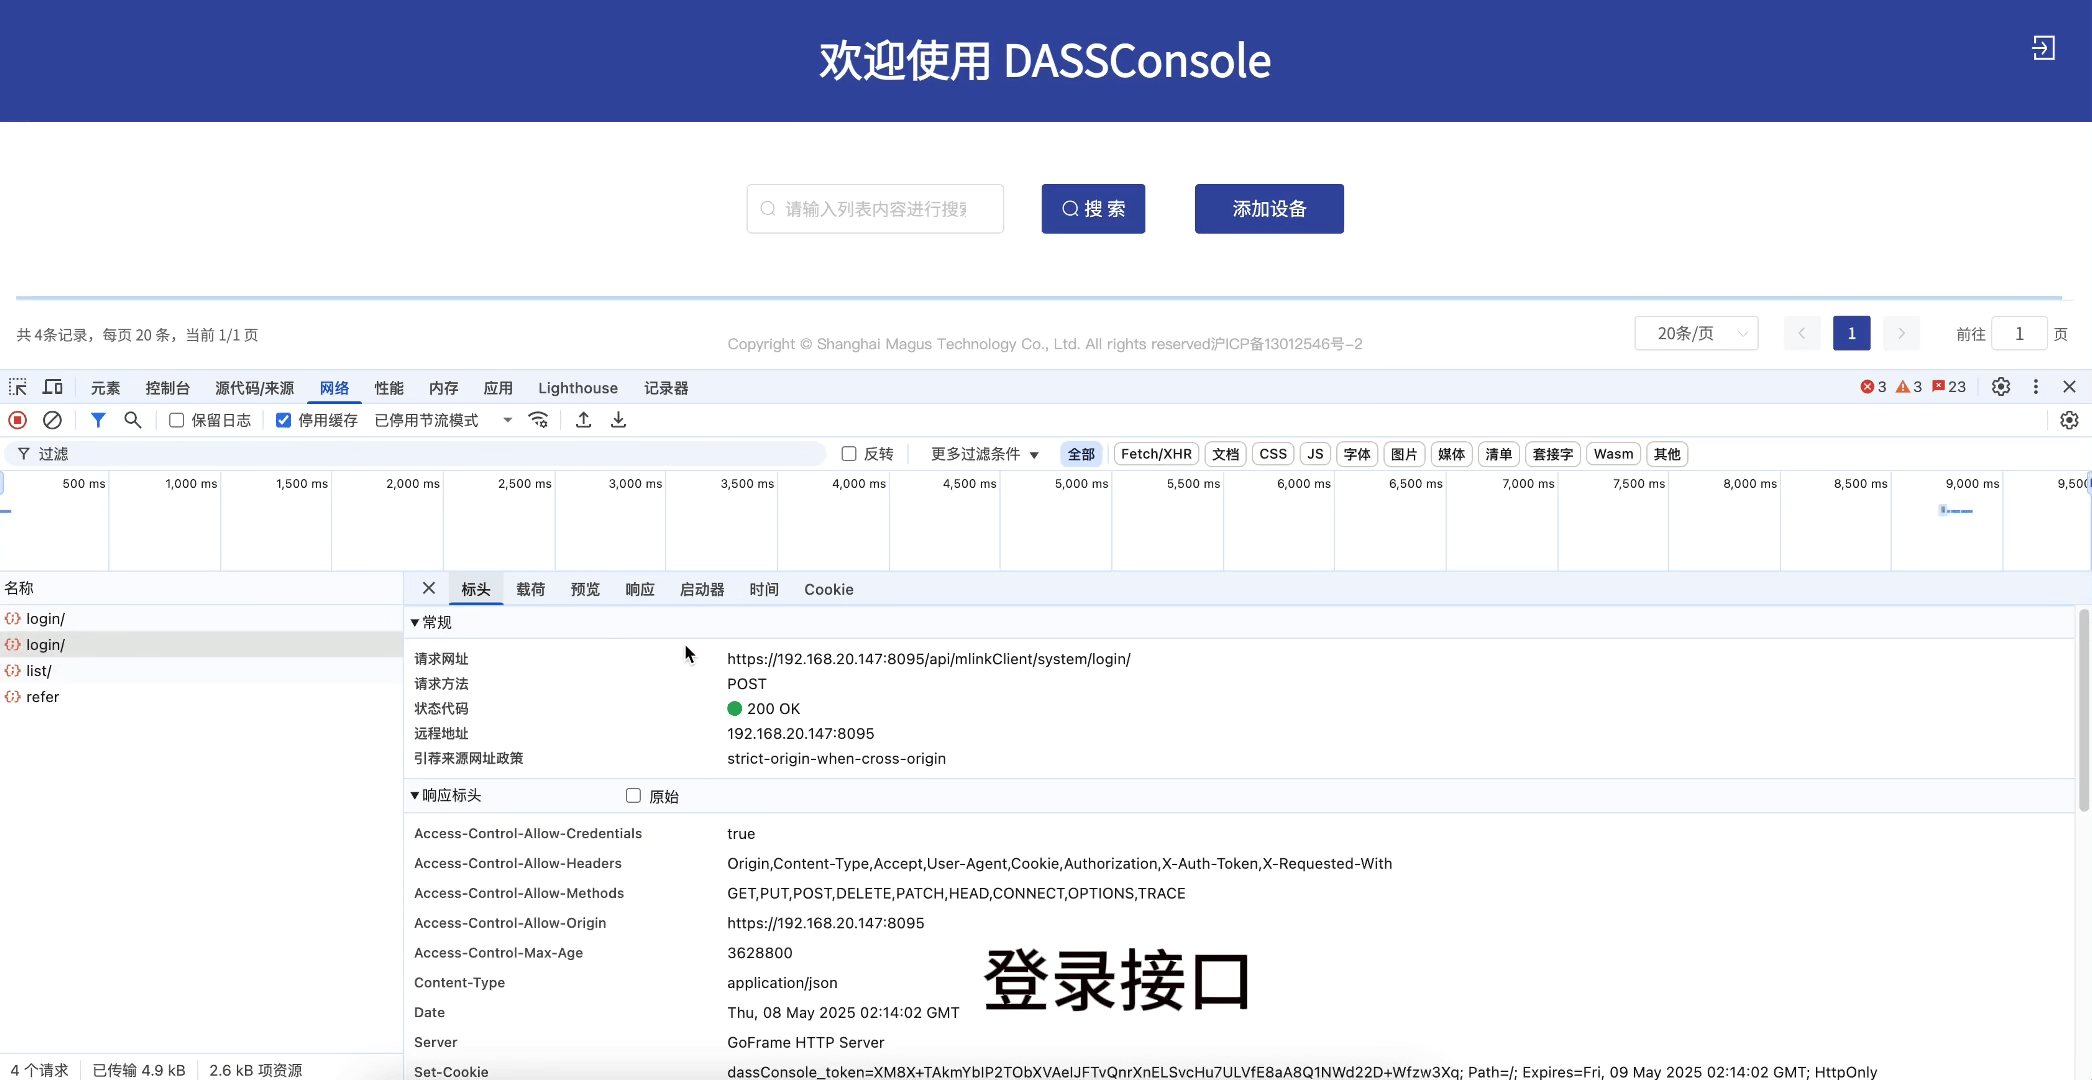
Task: Toggle the network filter funnel icon
Action: (x=98, y=420)
